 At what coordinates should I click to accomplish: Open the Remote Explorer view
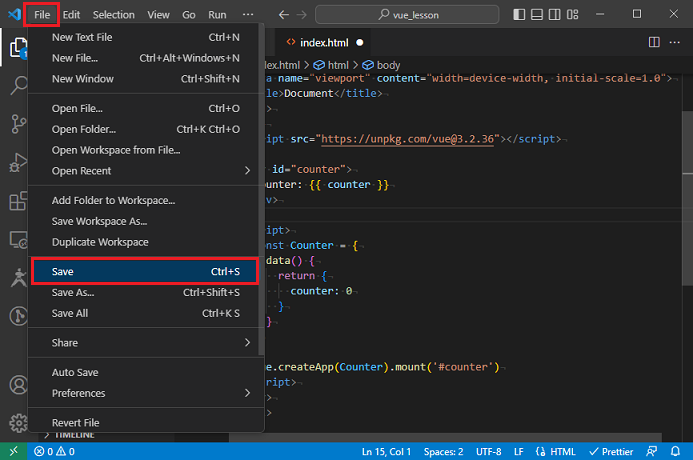19,240
